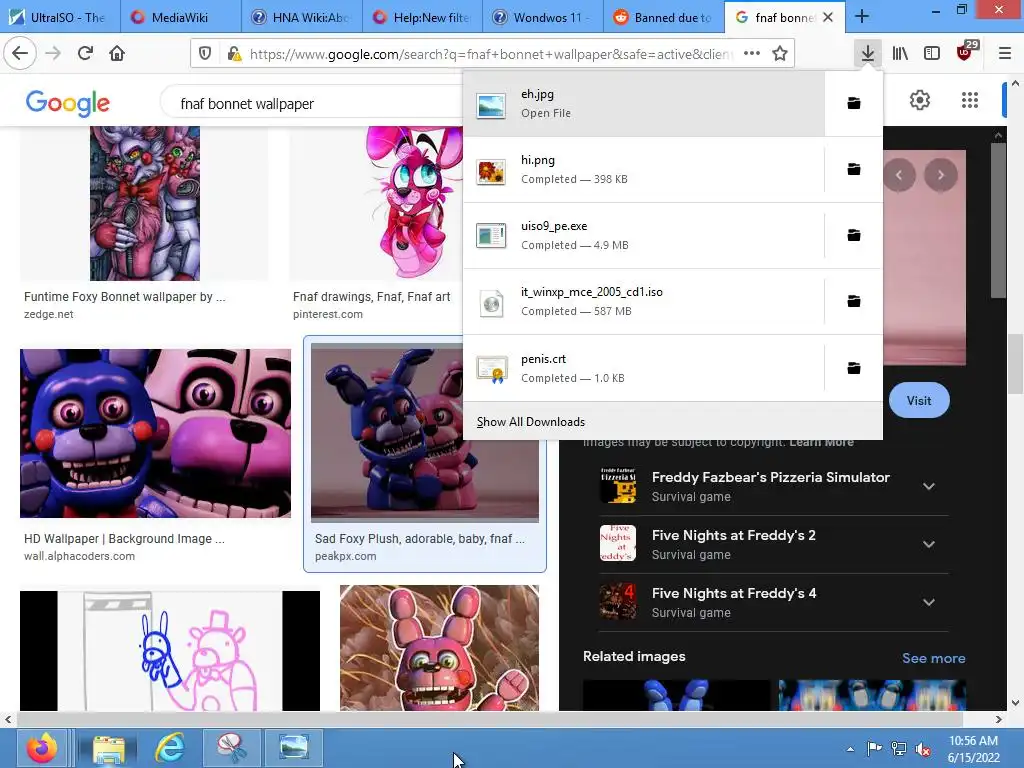The width and height of the screenshot is (1024, 768).
Task: Open containing folder for uiso9_pe.exe
Action: 854,235
